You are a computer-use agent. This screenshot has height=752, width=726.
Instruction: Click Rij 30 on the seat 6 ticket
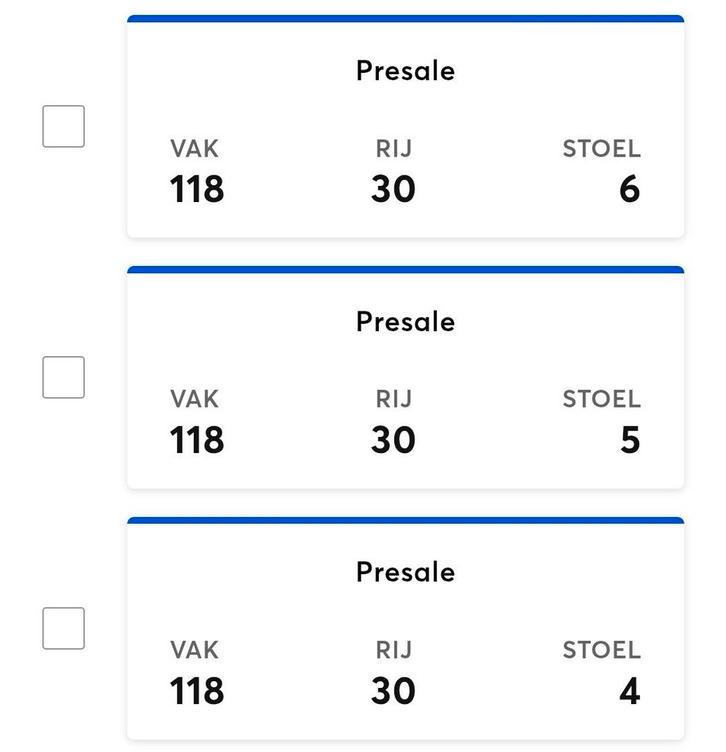[x=393, y=189]
